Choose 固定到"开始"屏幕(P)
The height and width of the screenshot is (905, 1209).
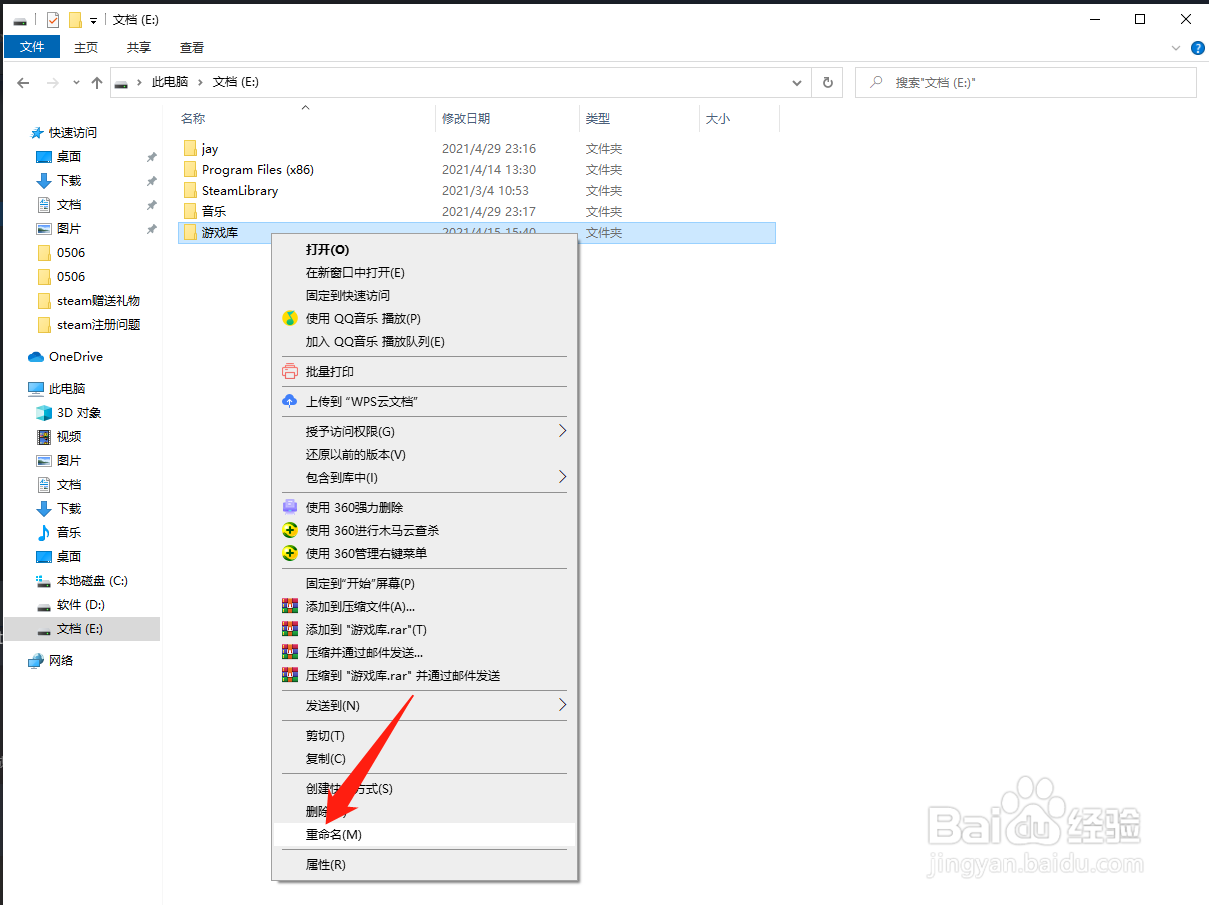tap(424, 583)
